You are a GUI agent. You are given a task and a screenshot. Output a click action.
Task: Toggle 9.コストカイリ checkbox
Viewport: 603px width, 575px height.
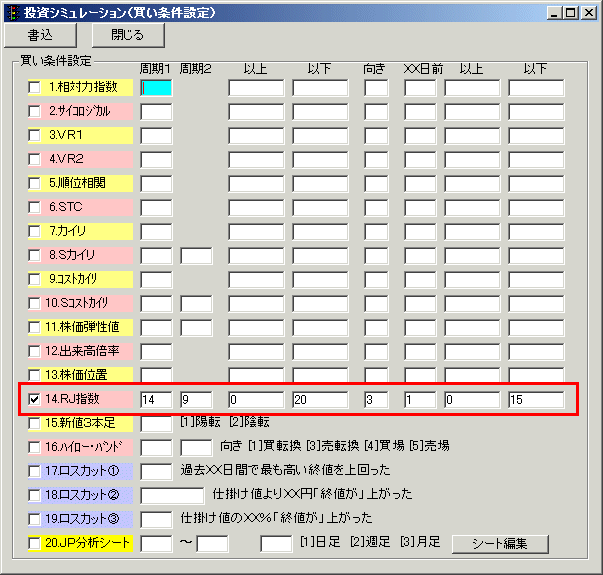(x=34, y=279)
